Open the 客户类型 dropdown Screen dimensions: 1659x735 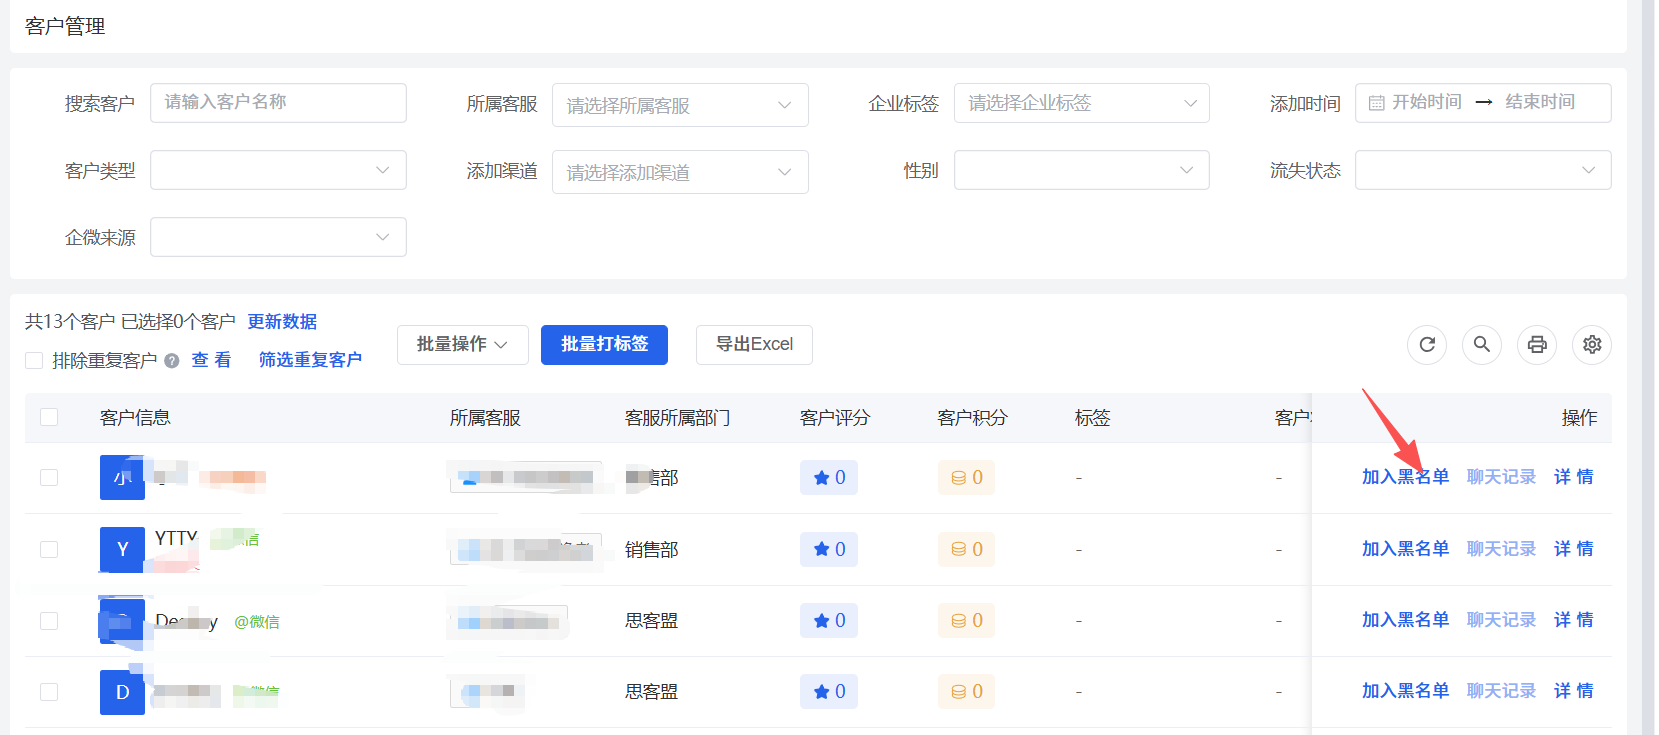[278, 170]
